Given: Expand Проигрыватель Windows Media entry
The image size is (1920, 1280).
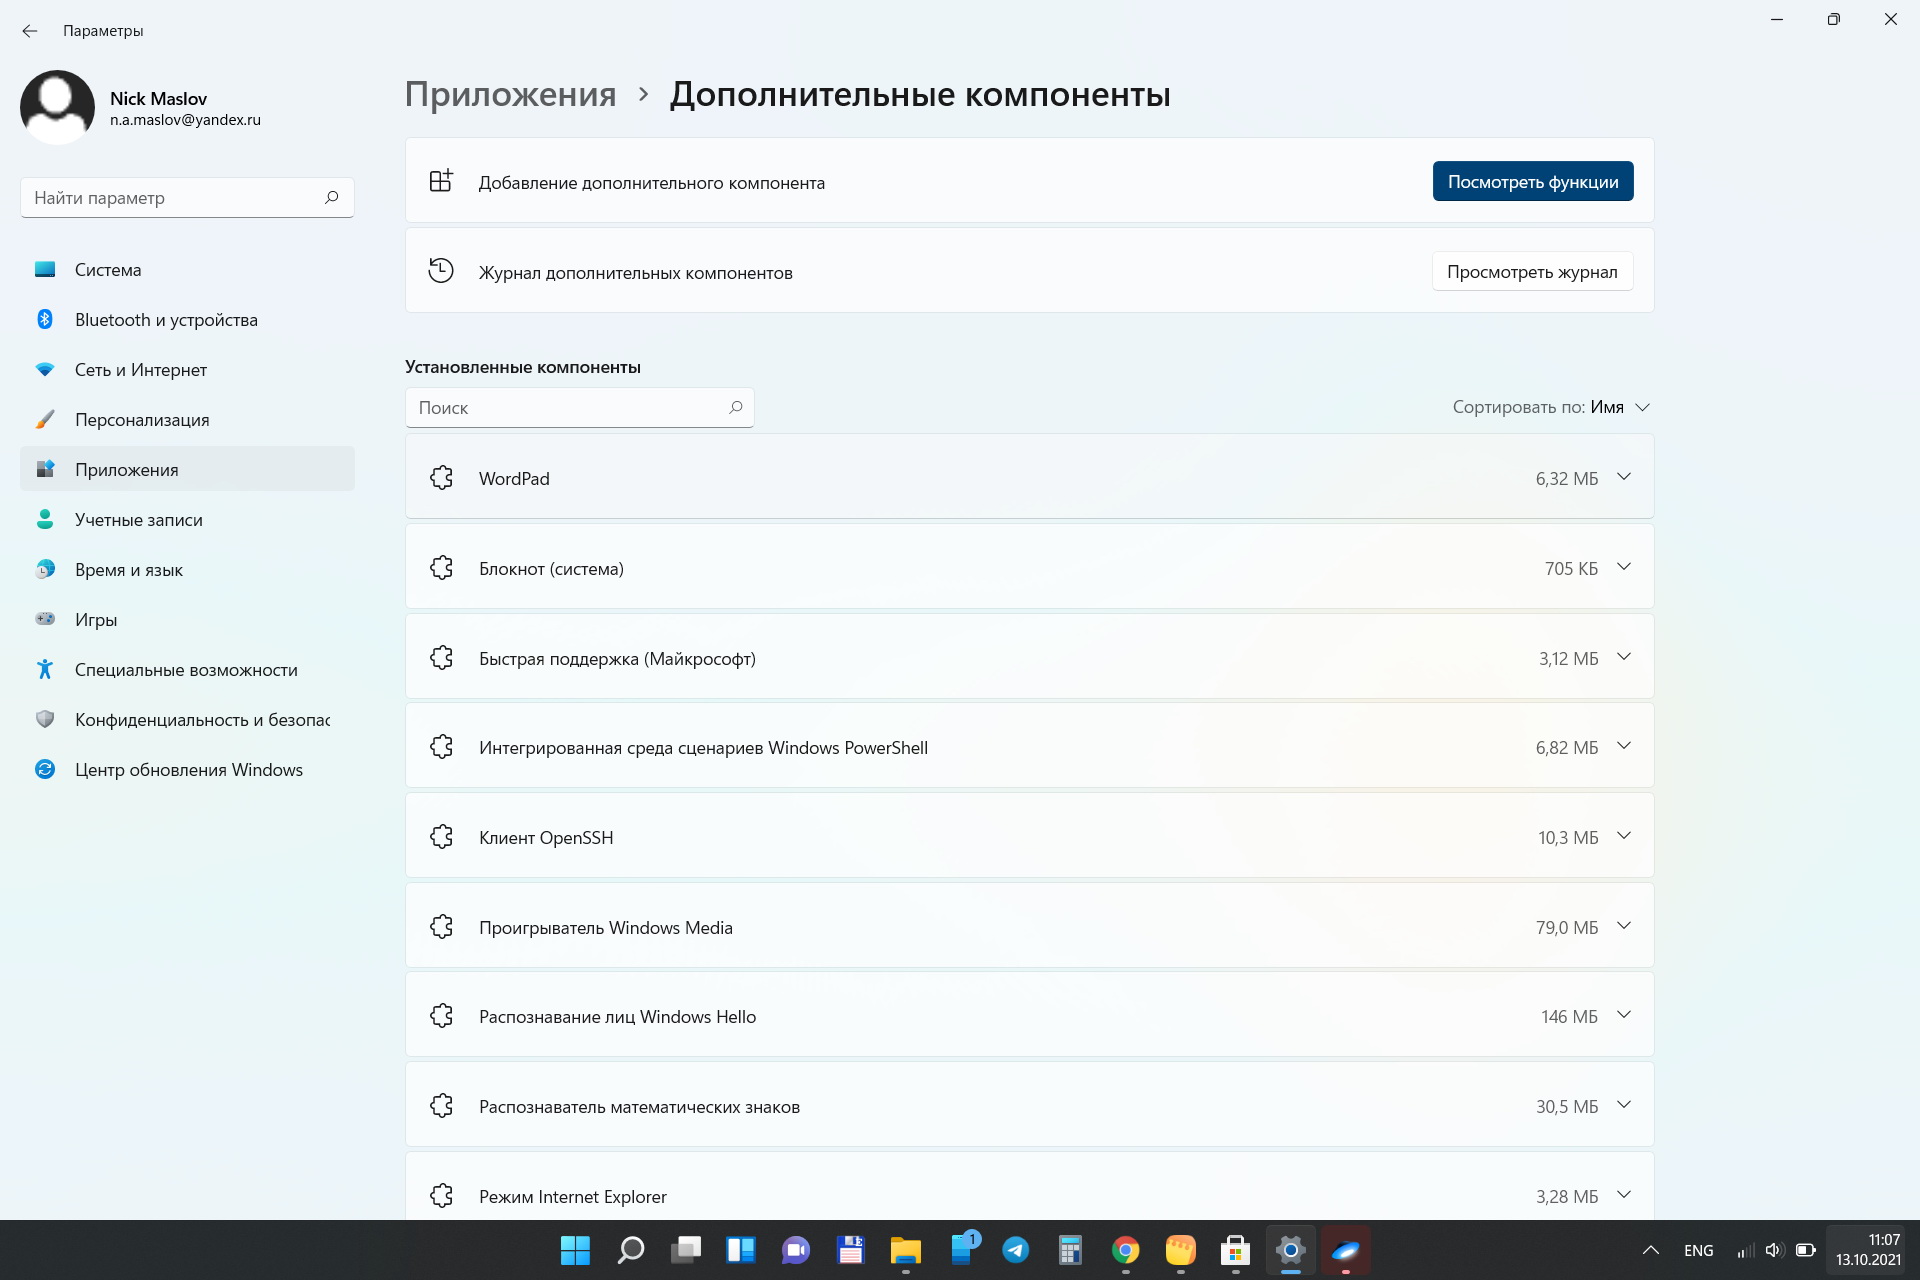Looking at the screenshot, I should [x=1624, y=926].
